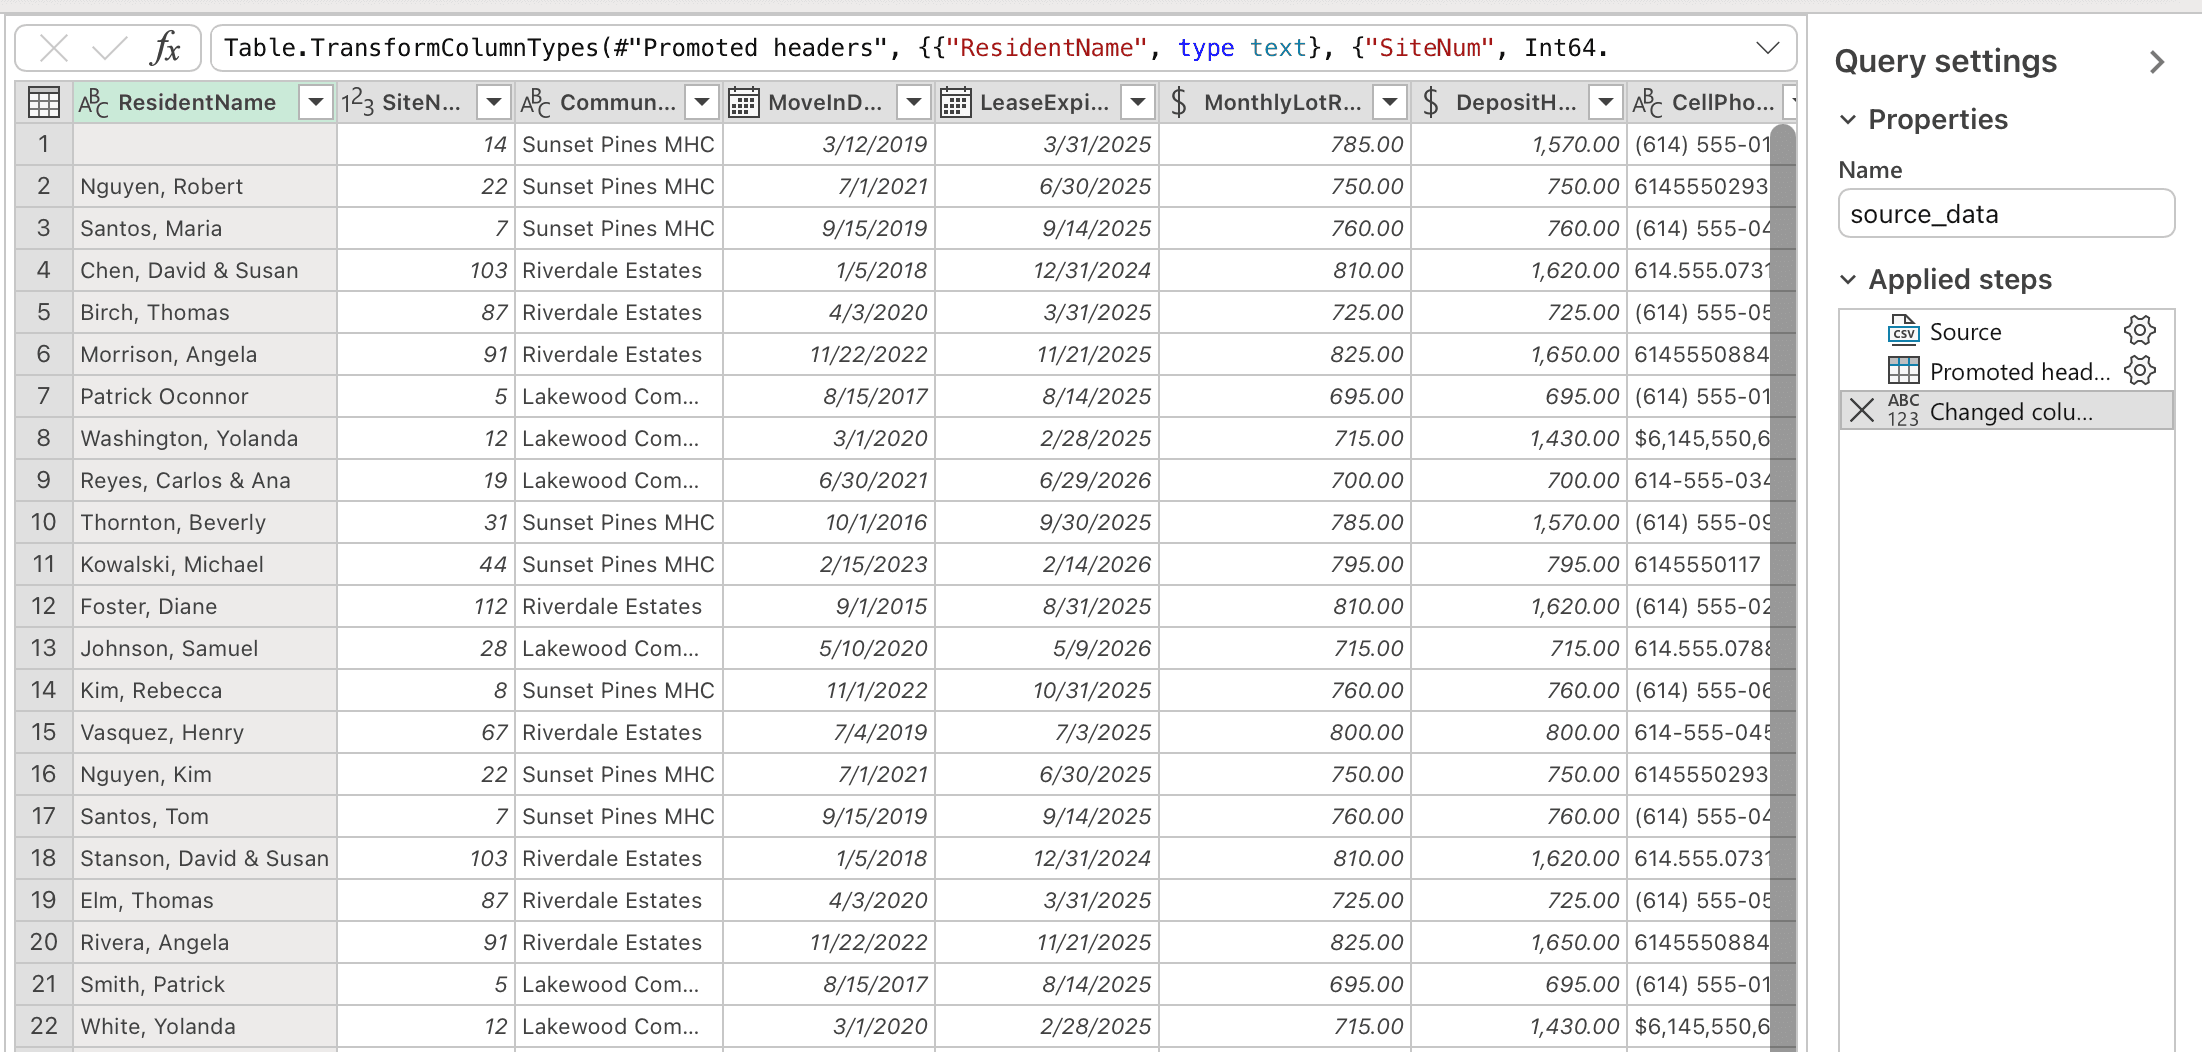Viewport: 2202px width, 1052px height.
Task: Open the SiteNum column filter dropdown
Action: tap(493, 102)
